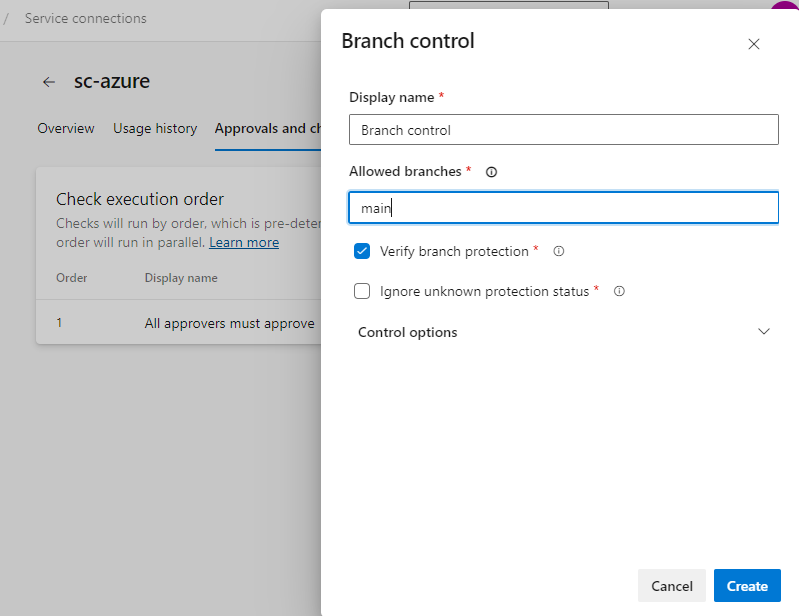This screenshot has height=616, width=799.
Task: Click the Cancel button
Action: [672, 586]
